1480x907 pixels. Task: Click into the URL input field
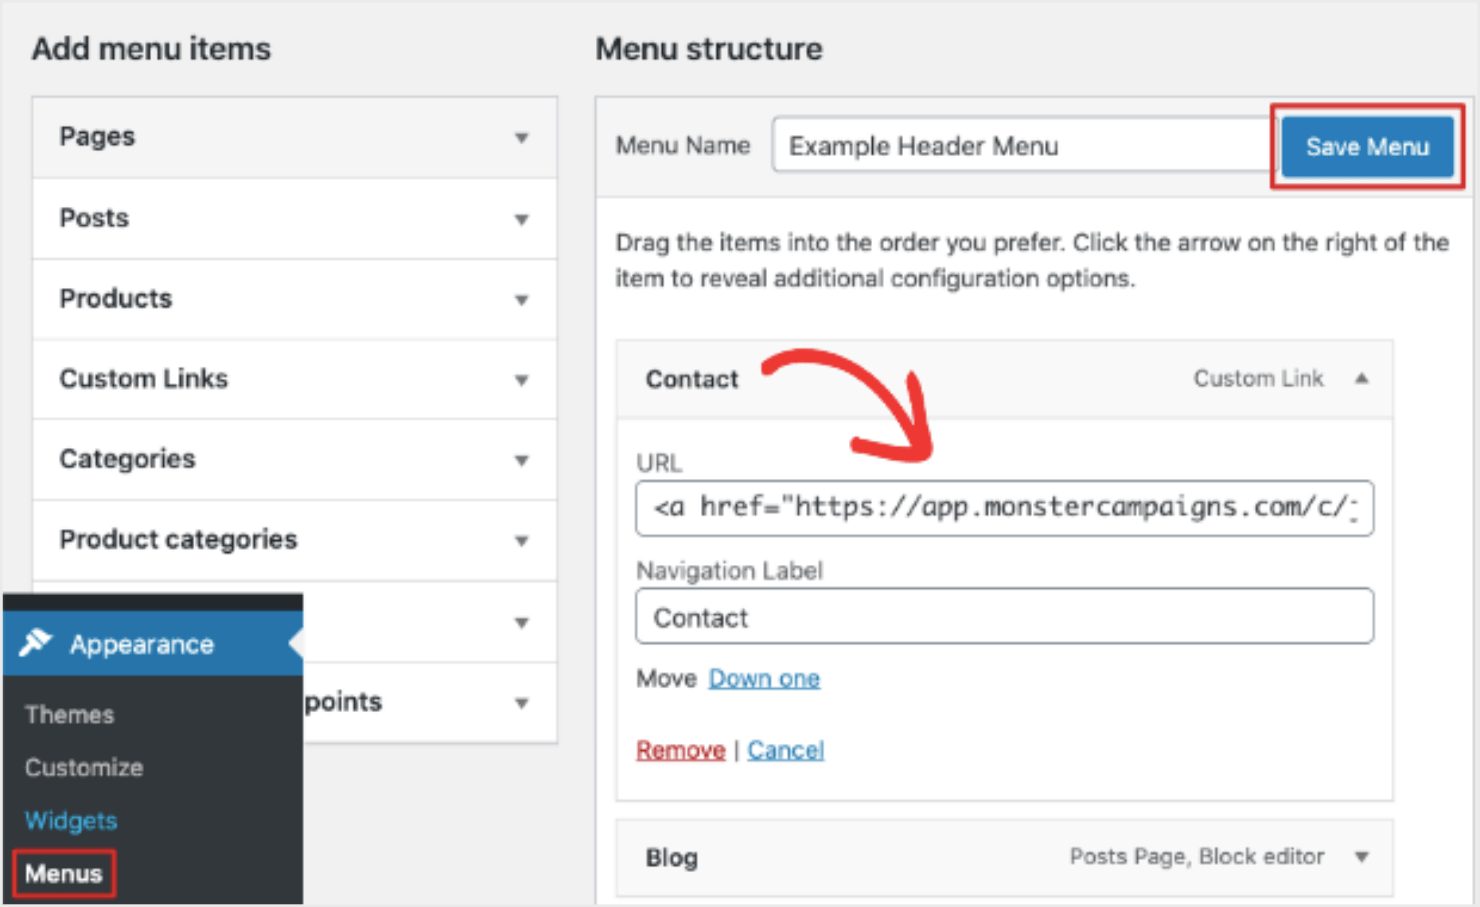point(1004,509)
